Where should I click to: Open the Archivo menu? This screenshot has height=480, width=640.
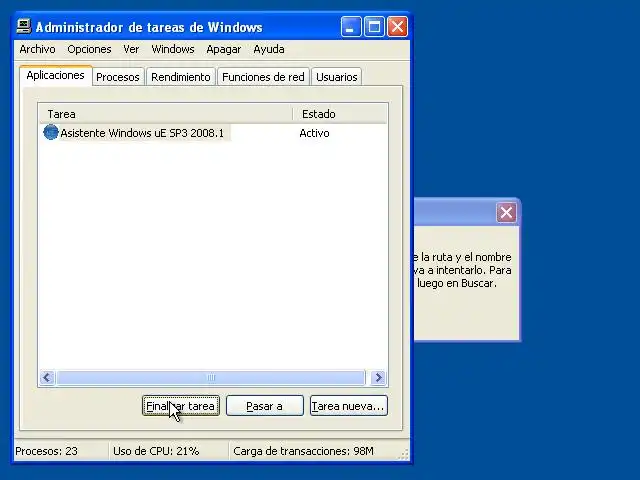tap(38, 49)
